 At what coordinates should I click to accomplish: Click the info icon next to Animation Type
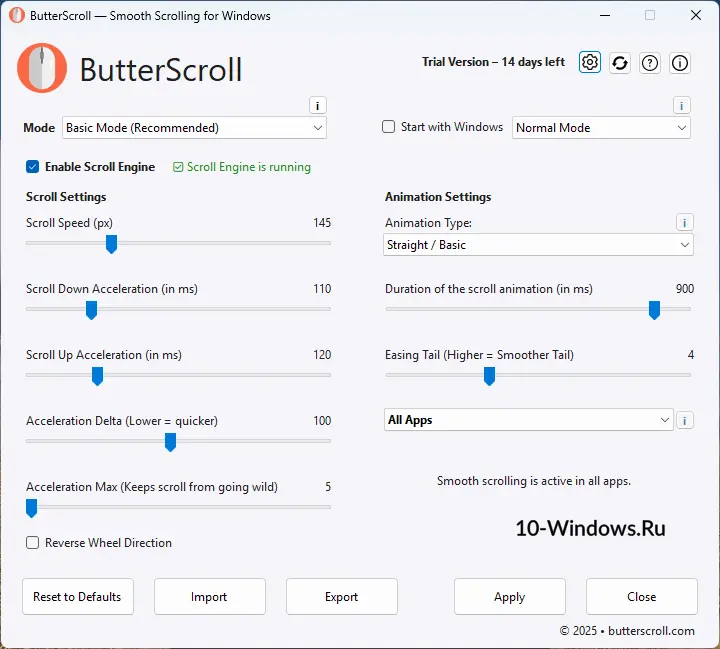[x=684, y=223]
